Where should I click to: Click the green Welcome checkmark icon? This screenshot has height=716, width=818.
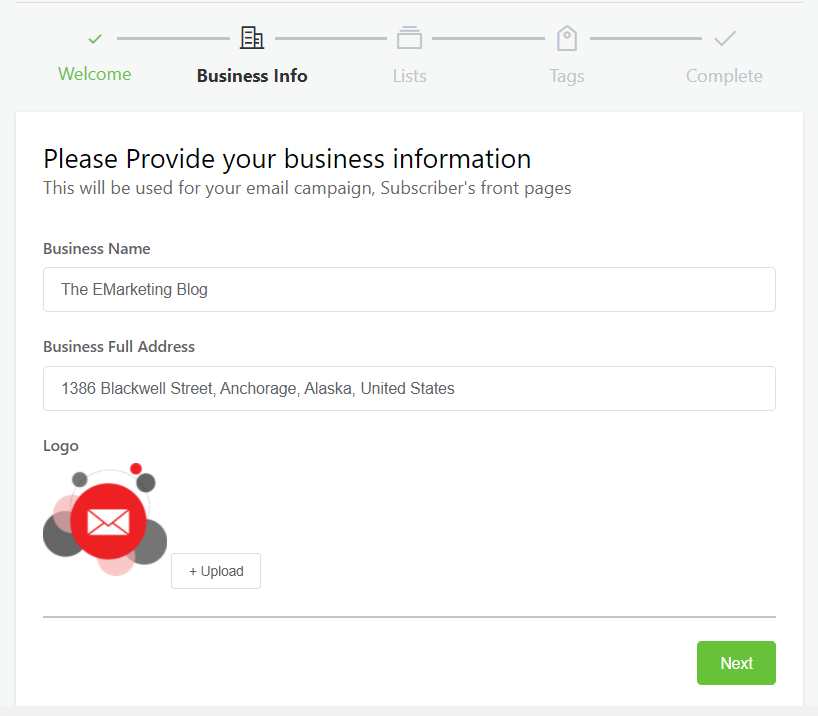95,39
